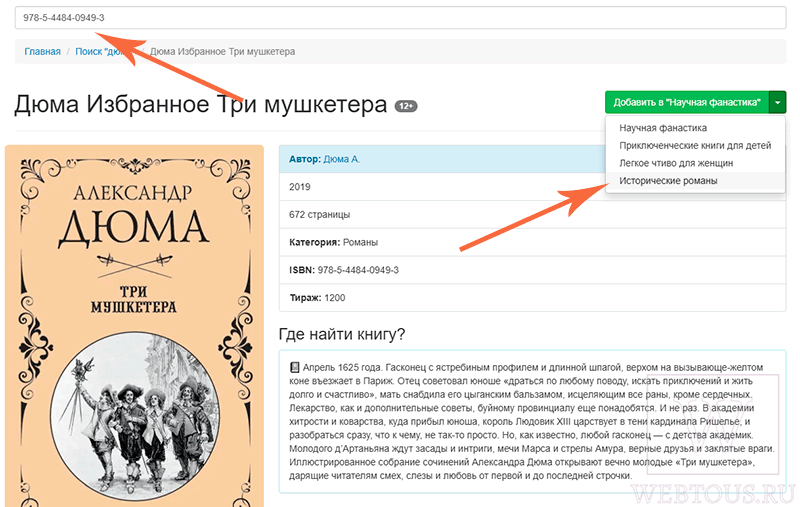The height and width of the screenshot is (507, 800).
Task: Click the ISBN search input field
Action: (400, 18)
